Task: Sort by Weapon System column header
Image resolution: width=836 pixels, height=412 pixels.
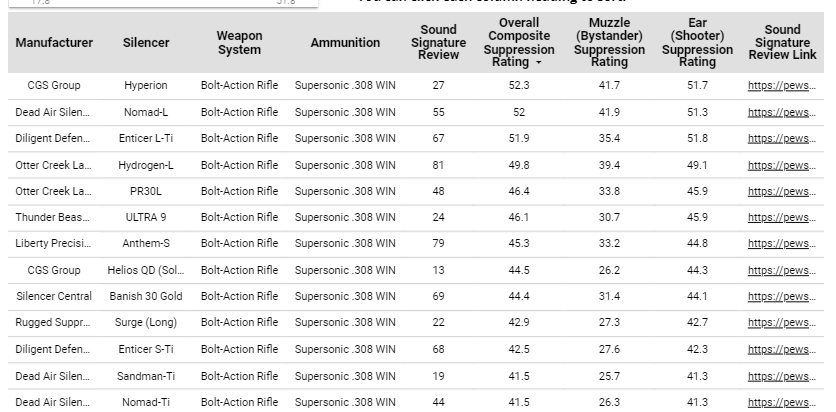Action: pos(239,43)
